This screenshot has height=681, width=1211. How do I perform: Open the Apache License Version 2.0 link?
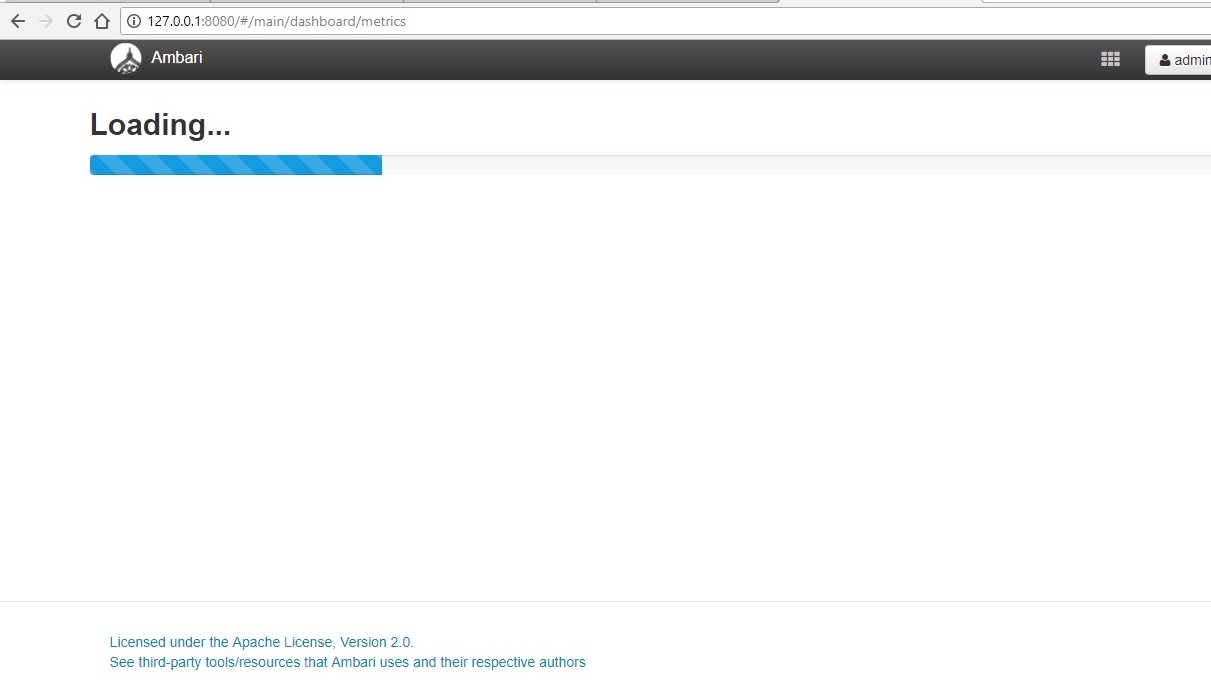coord(261,642)
